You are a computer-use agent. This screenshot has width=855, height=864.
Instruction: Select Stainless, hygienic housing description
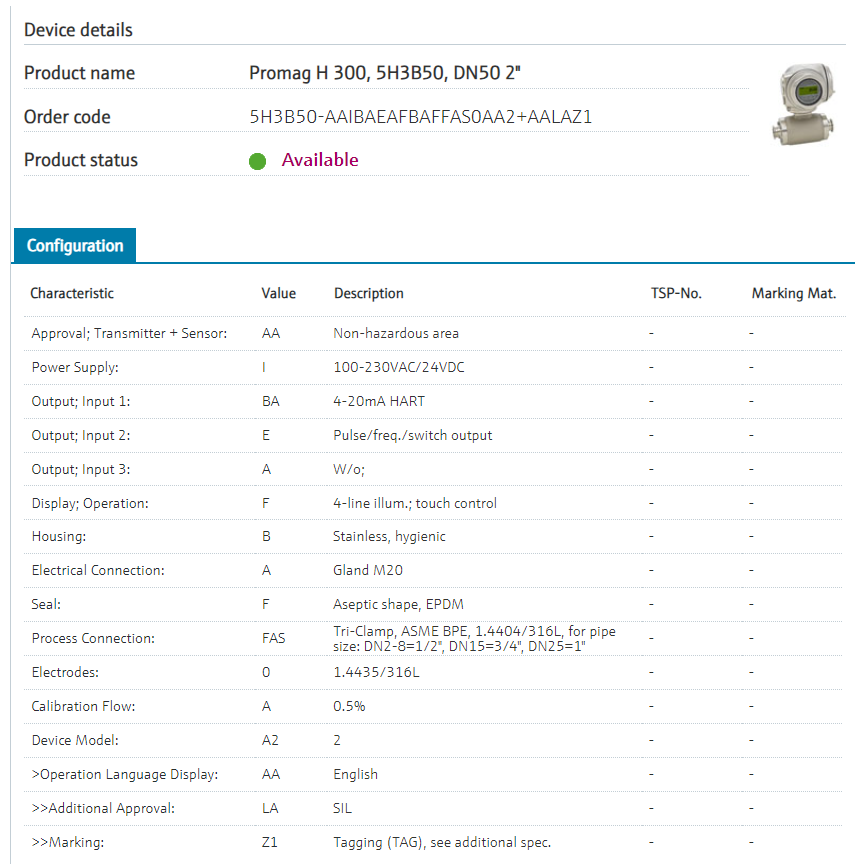click(389, 536)
